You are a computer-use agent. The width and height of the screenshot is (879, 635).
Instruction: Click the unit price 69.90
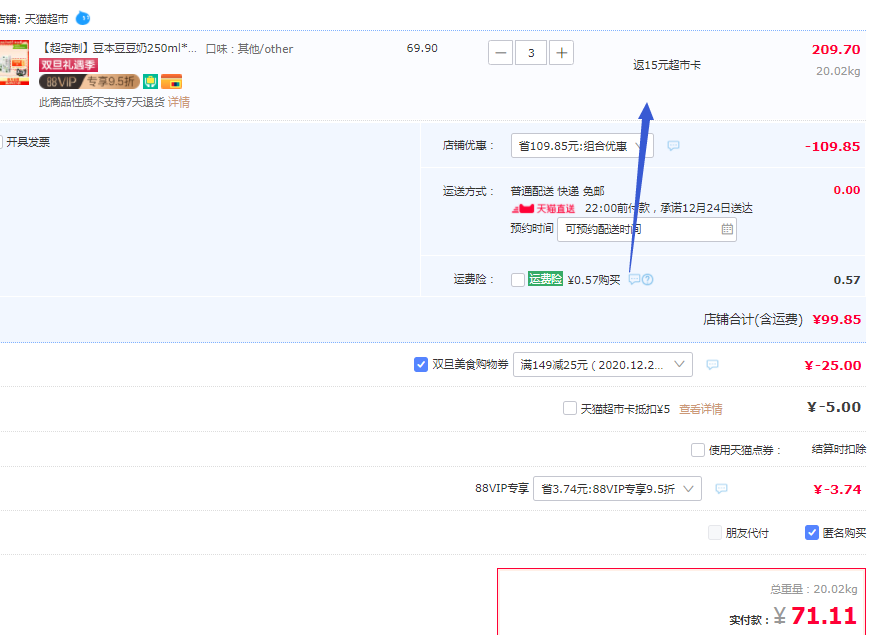point(422,48)
